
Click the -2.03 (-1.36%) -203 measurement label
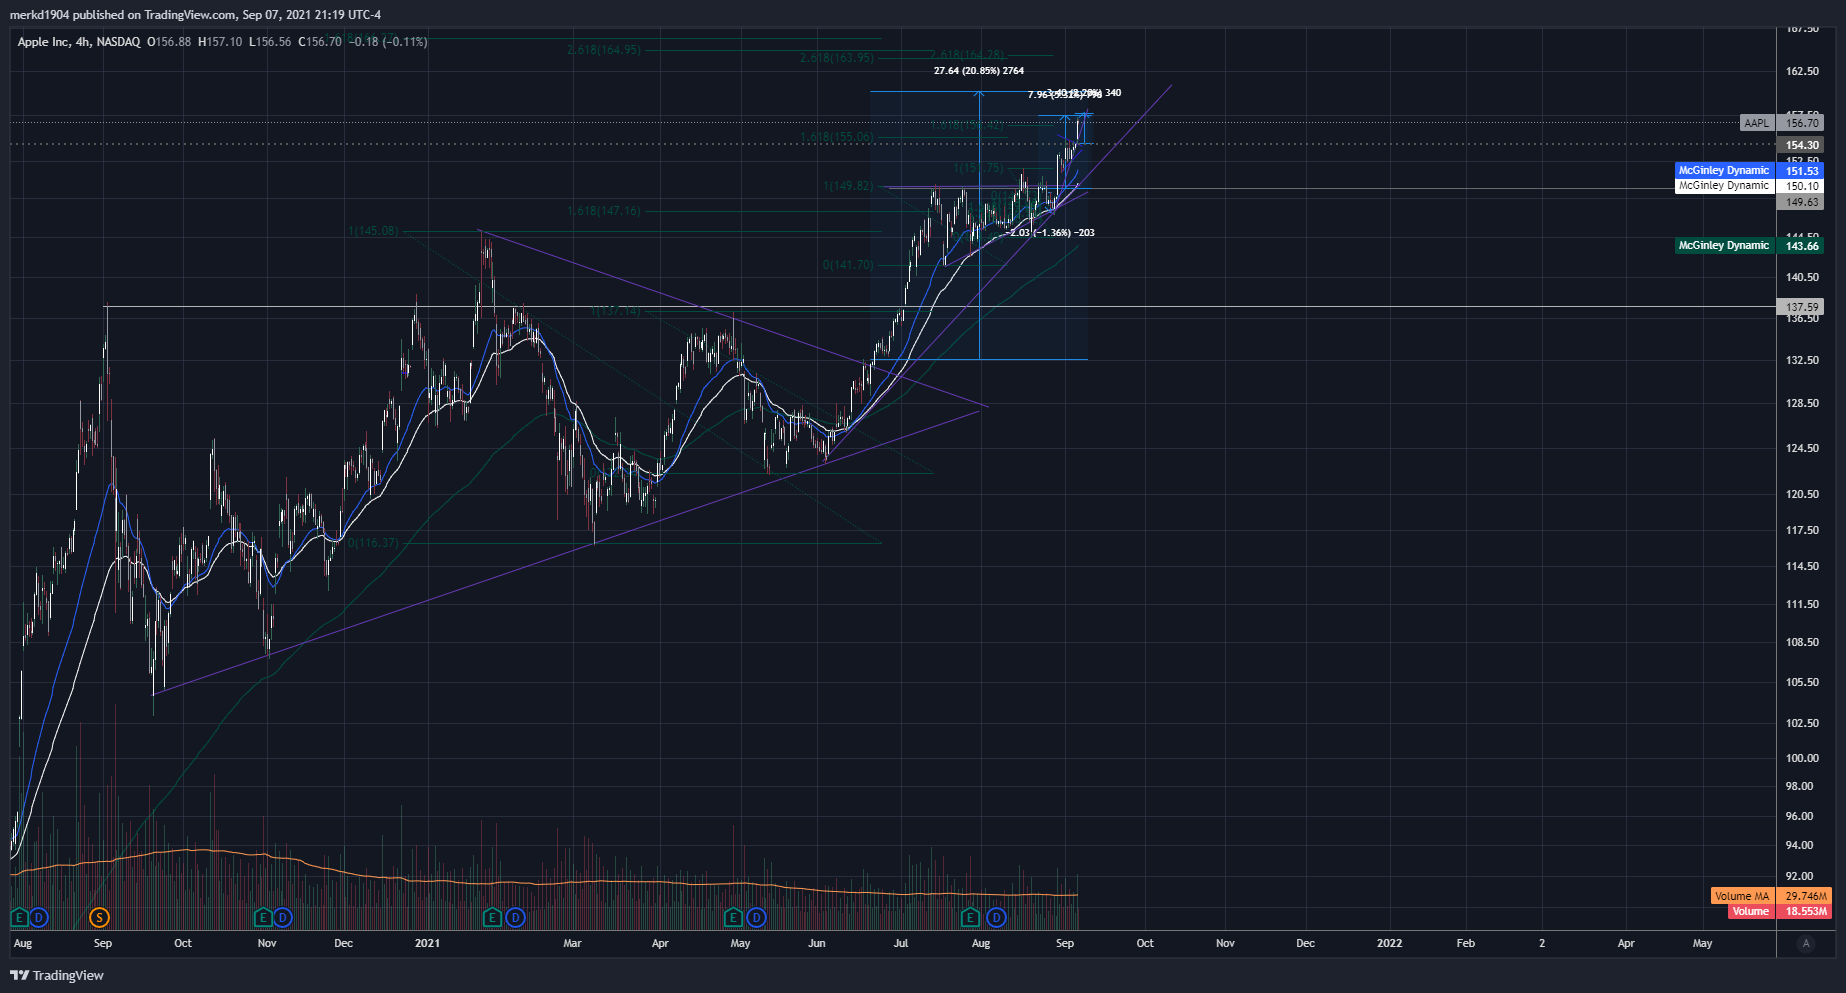point(1052,233)
